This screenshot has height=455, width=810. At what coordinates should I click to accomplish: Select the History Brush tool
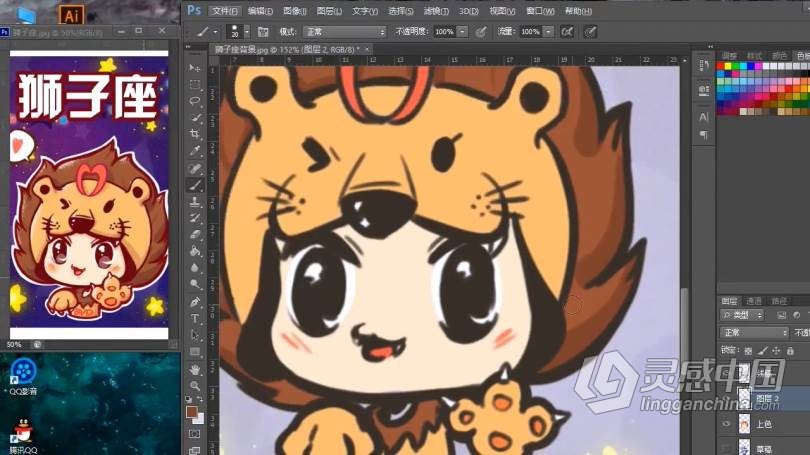click(195, 218)
